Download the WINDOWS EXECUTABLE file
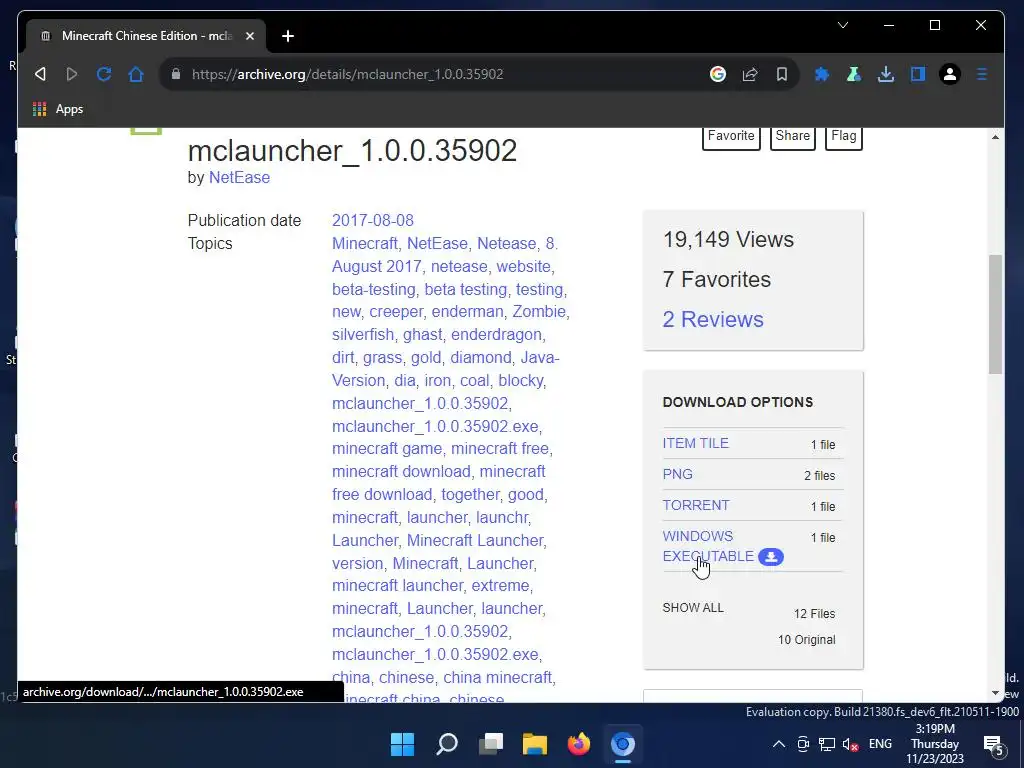This screenshot has width=1024, height=768. coord(708,546)
